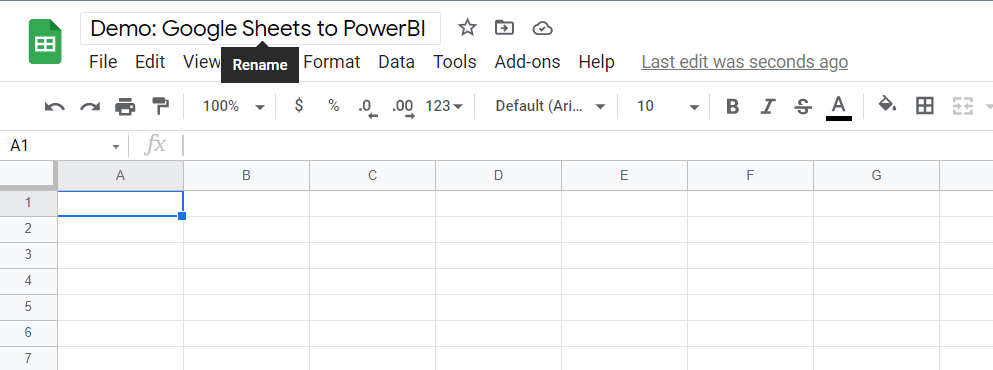Open the 'Last edit was seconds ago' link
This screenshot has height=370, width=993.
(745, 61)
